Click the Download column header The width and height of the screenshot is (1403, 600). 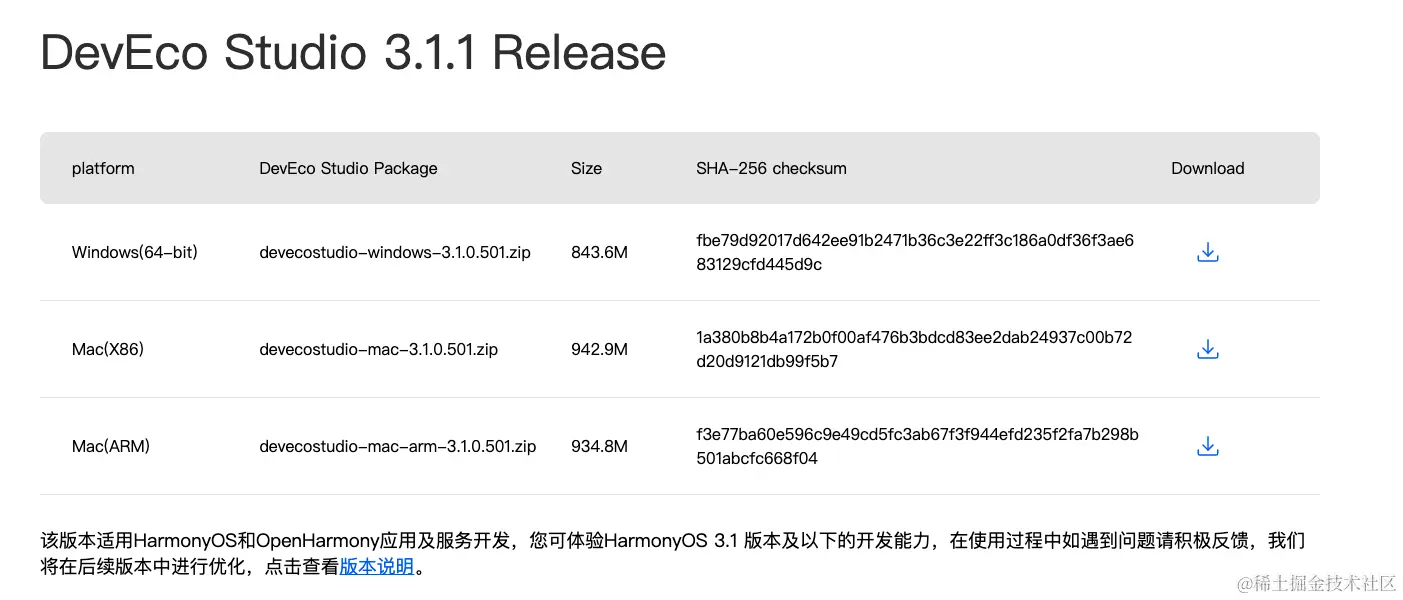(1207, 168)
